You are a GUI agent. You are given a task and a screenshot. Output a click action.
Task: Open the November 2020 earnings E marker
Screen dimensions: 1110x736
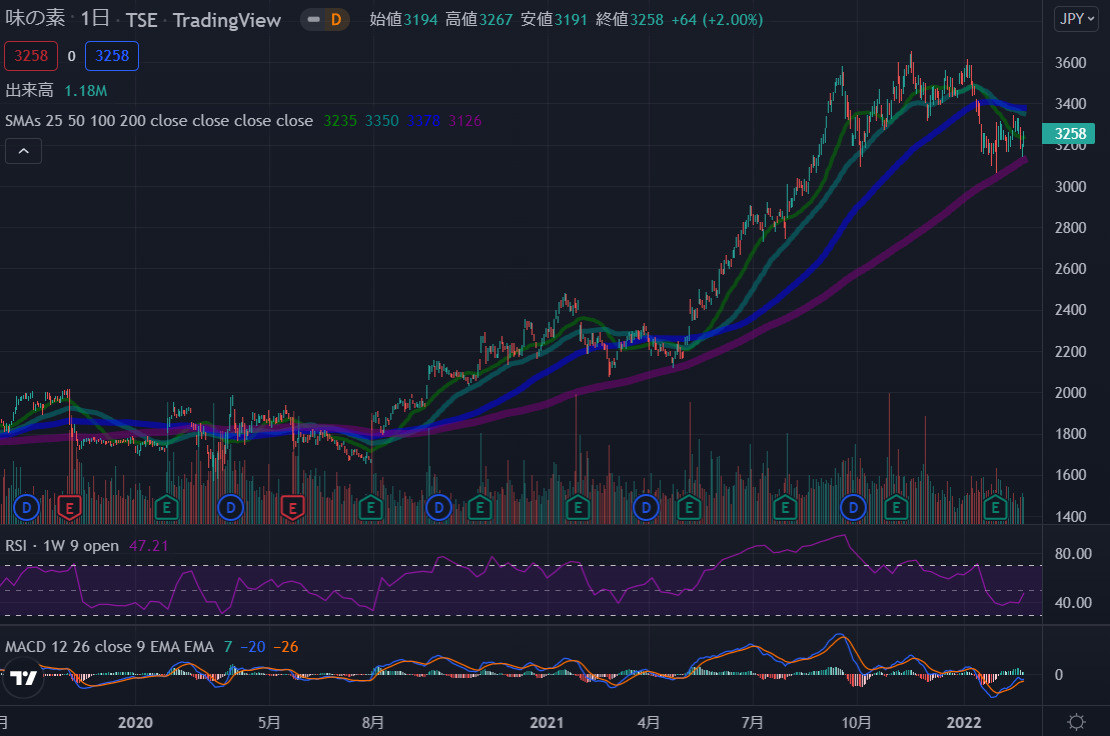coord(480,507)
